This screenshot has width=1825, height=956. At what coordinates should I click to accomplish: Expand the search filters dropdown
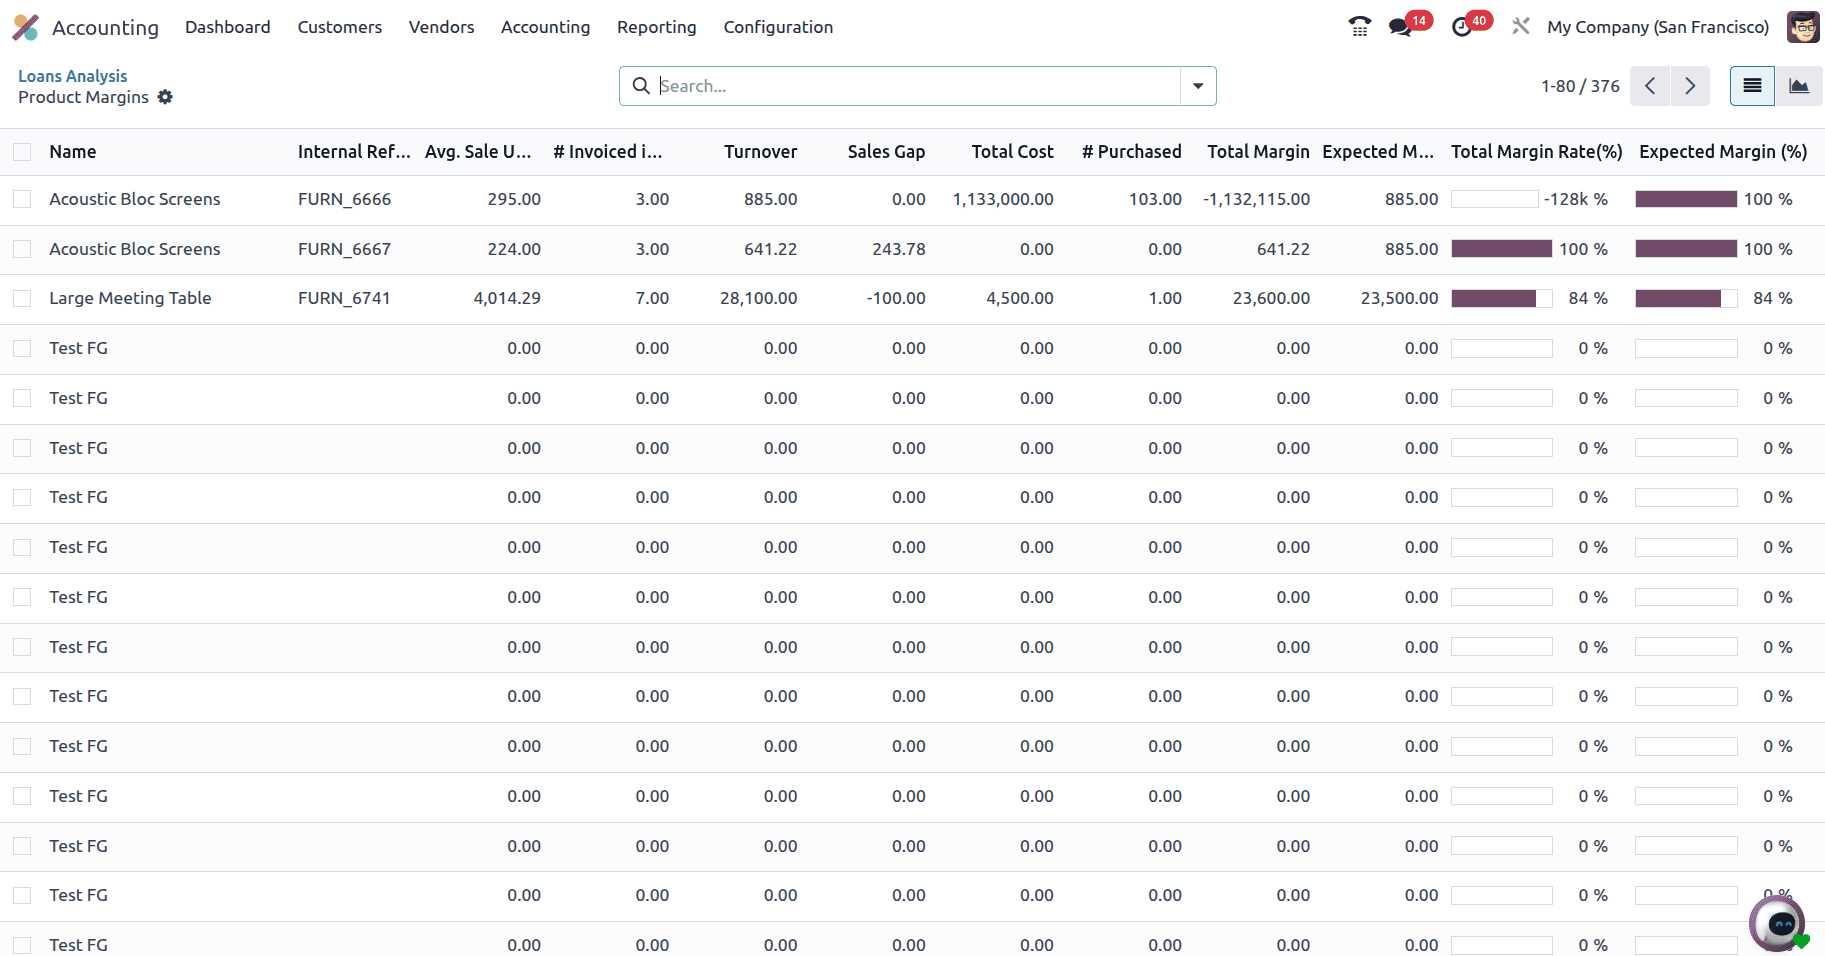[x=1197, y=86]
